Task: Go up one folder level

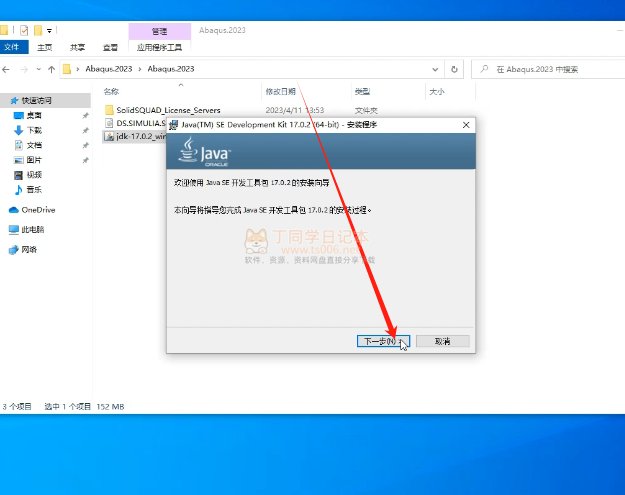Action: pos(51,69)
